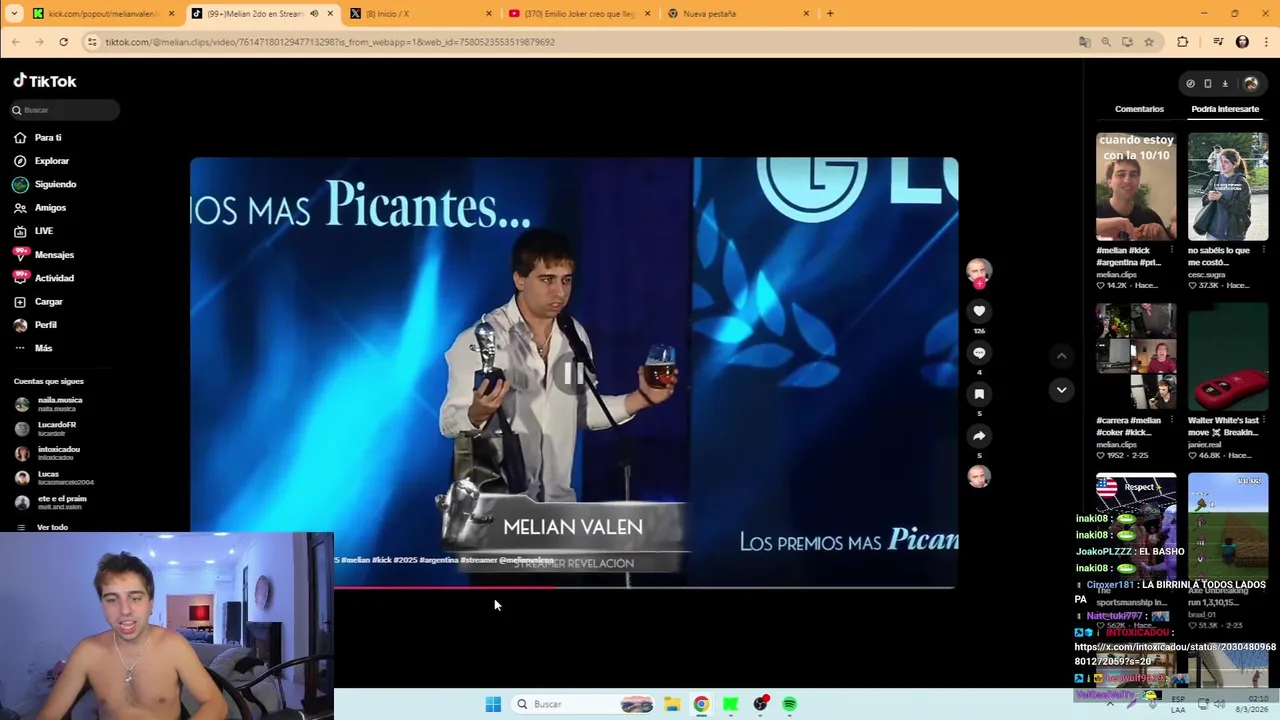
Task: Mute the TikTok tab via speaker icon
Action: click(x=314, y=14)
